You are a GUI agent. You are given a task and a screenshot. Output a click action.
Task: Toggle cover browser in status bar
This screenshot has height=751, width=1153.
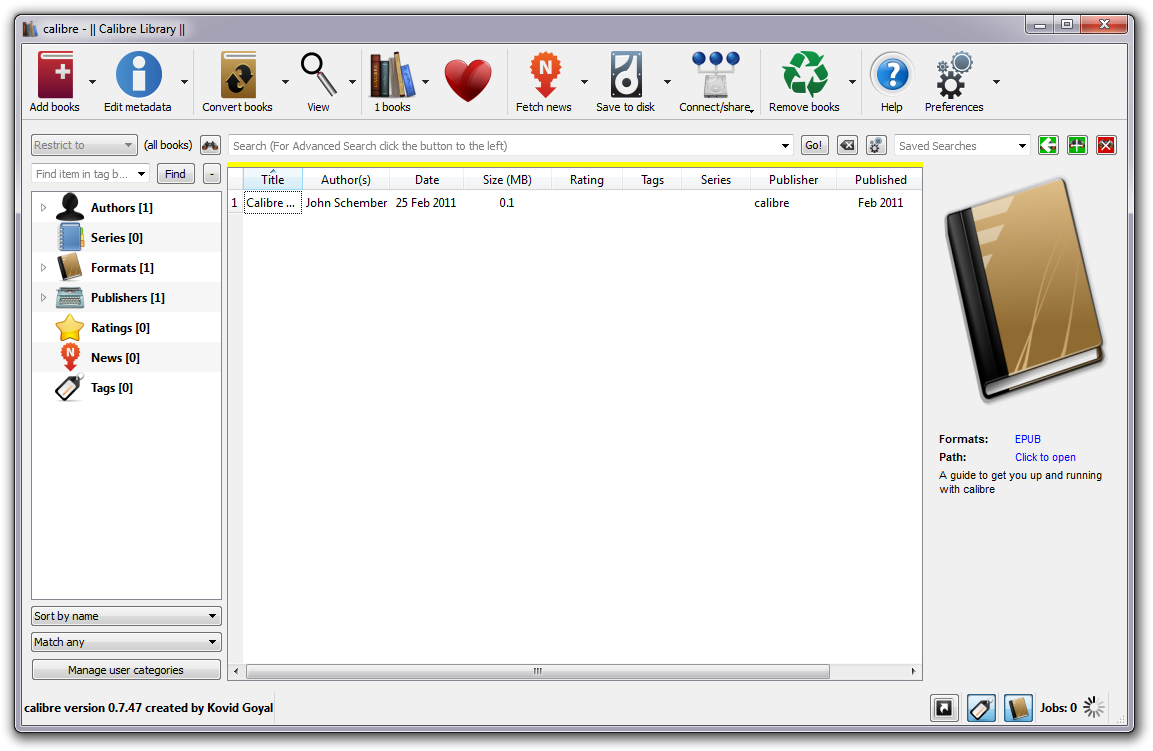click(x=944, y=708)
